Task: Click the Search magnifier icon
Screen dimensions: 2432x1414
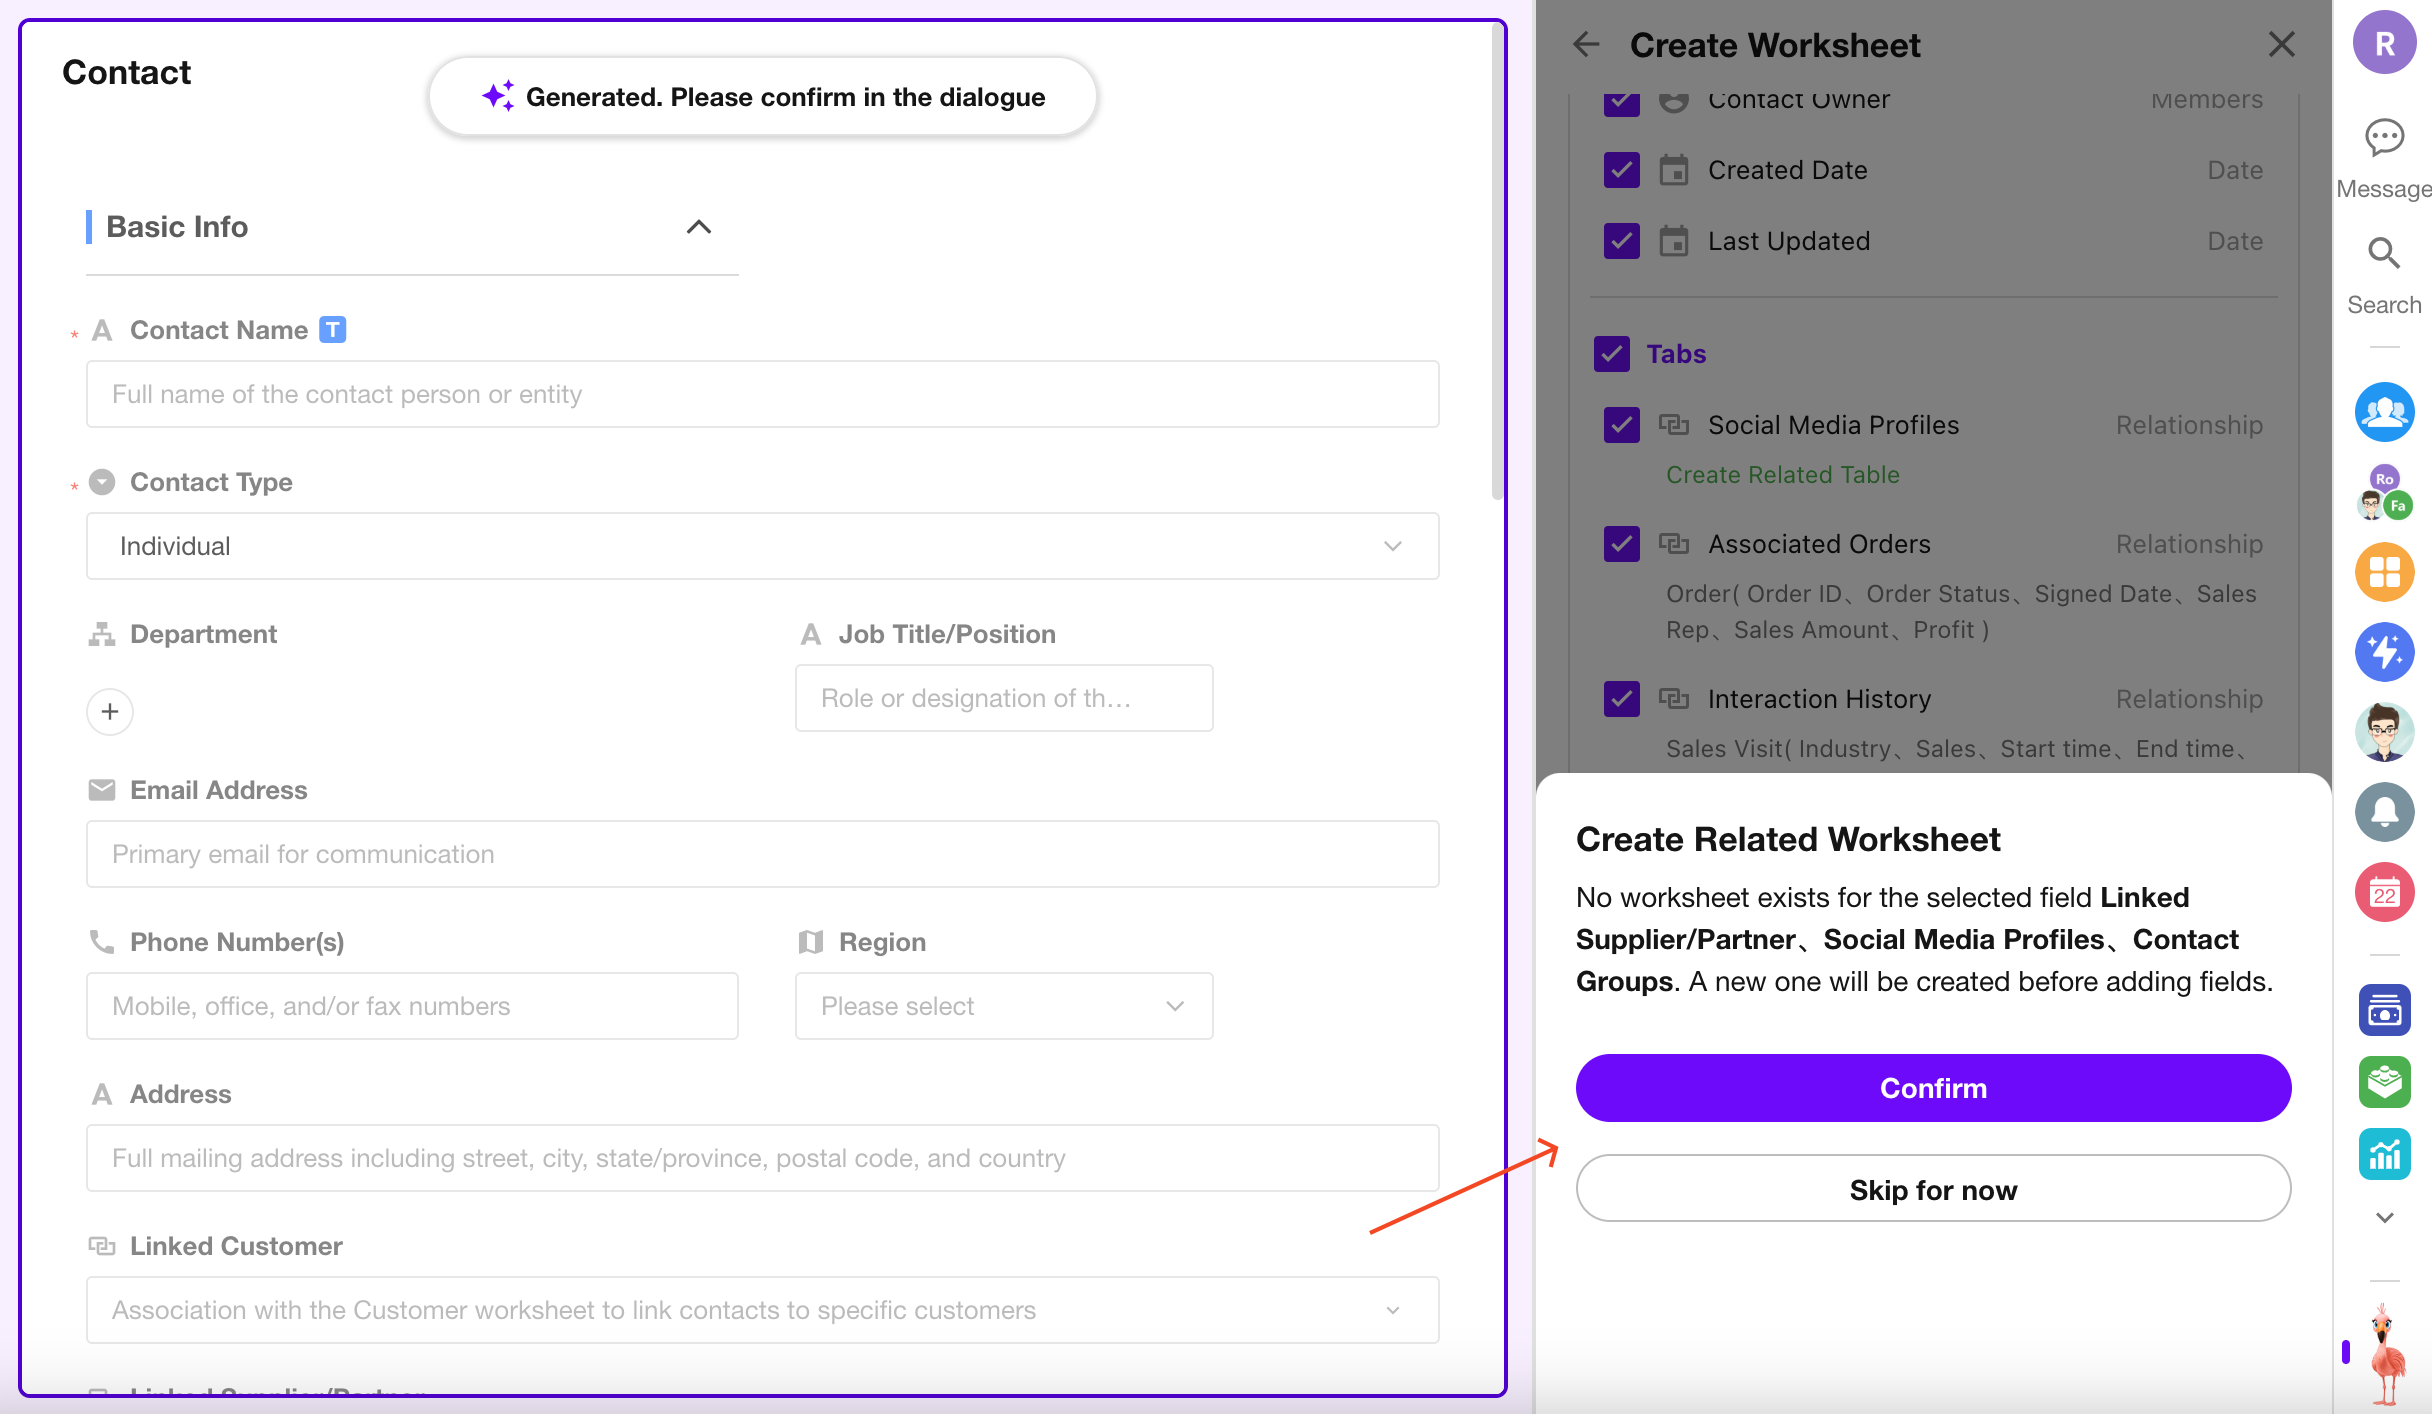Action: [2384, 254]
